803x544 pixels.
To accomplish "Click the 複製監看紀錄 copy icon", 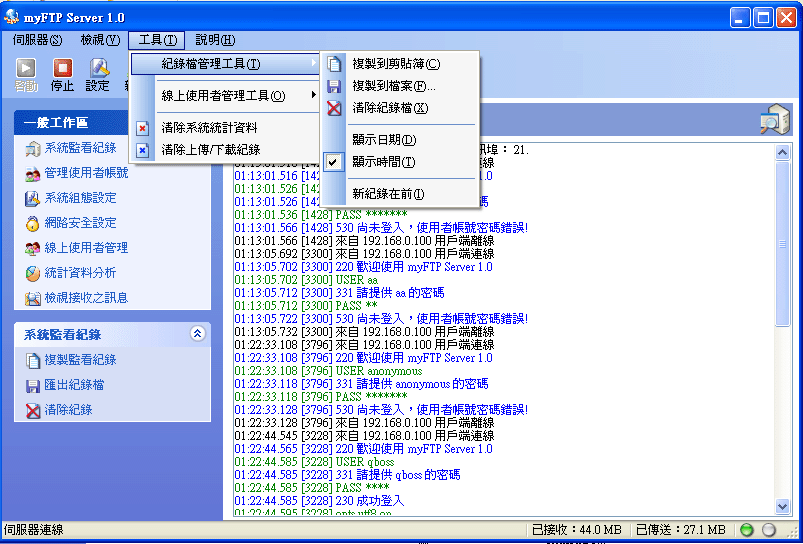I will click(x=33, y=360).
